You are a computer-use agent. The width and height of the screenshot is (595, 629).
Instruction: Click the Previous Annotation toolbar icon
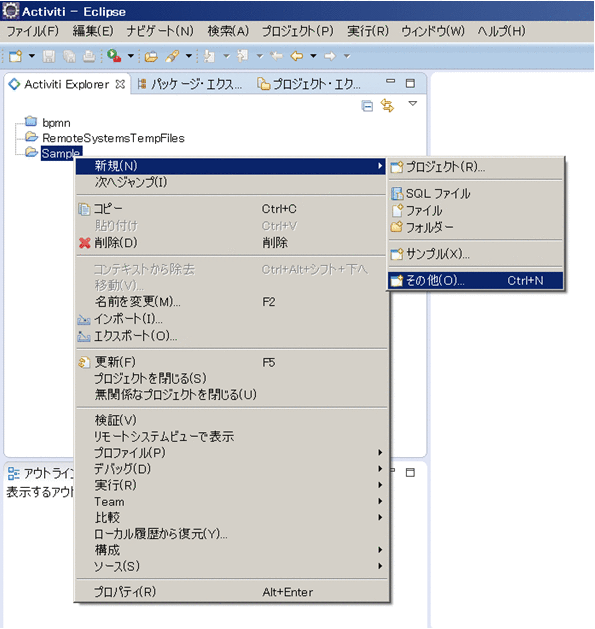pyautogui.click(x=242, y=56)
